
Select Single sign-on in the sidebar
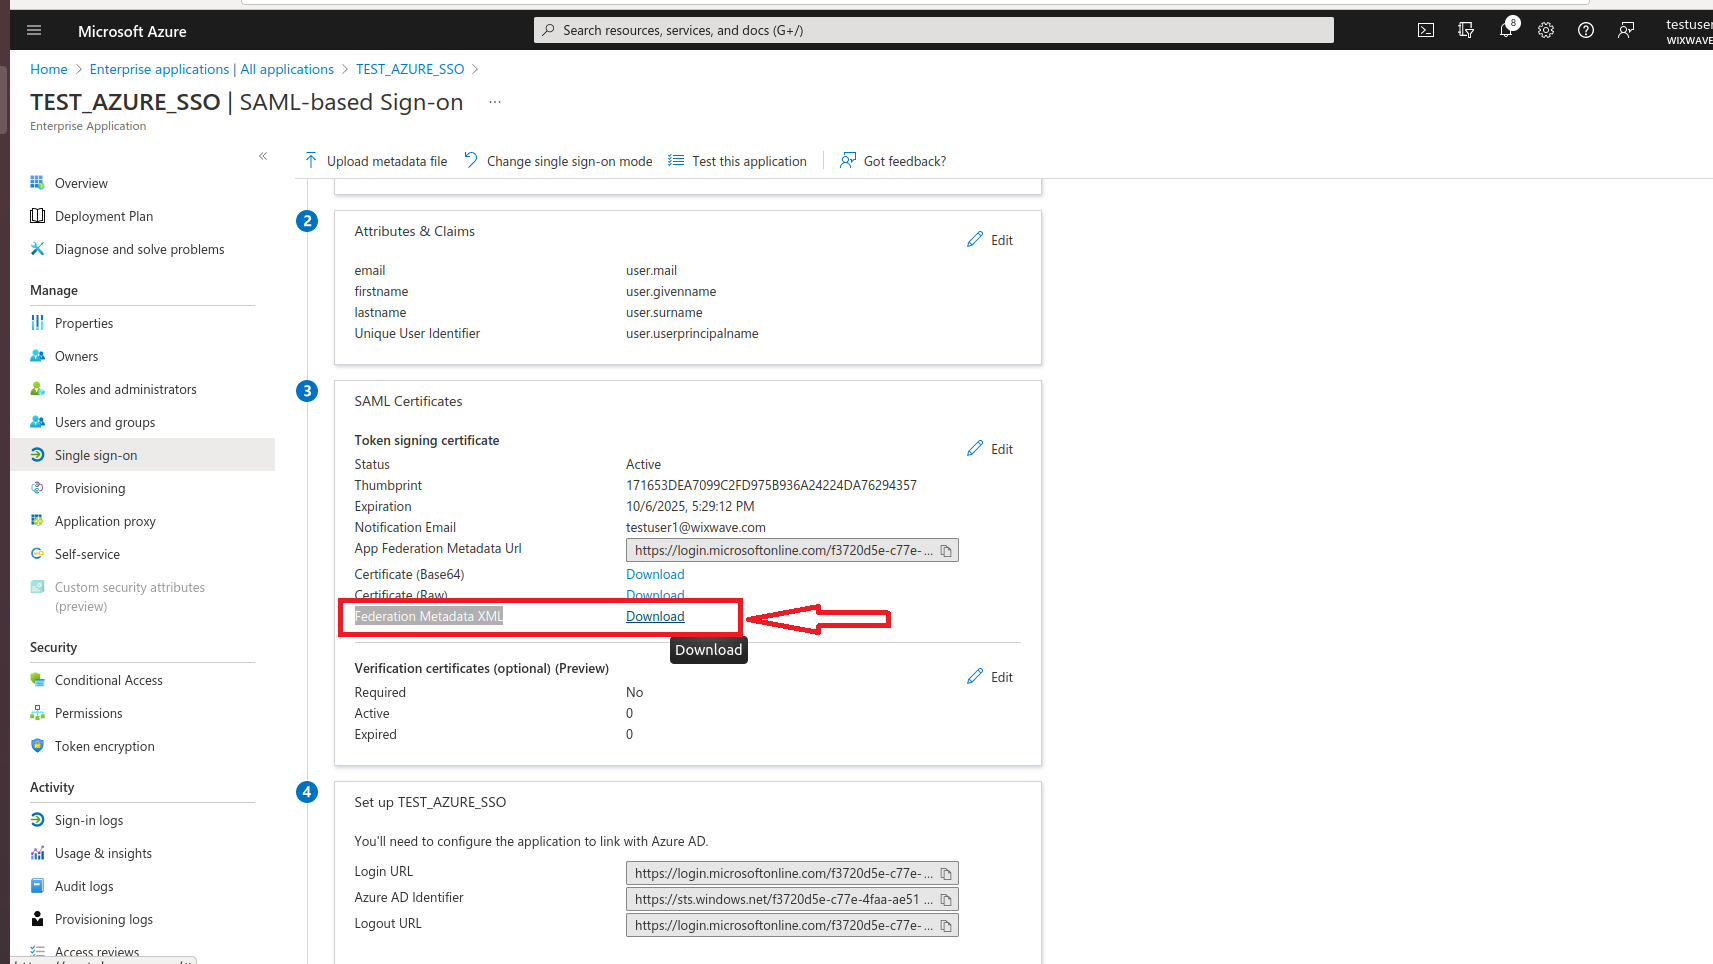pyautogui.click(x=142, y=455)
